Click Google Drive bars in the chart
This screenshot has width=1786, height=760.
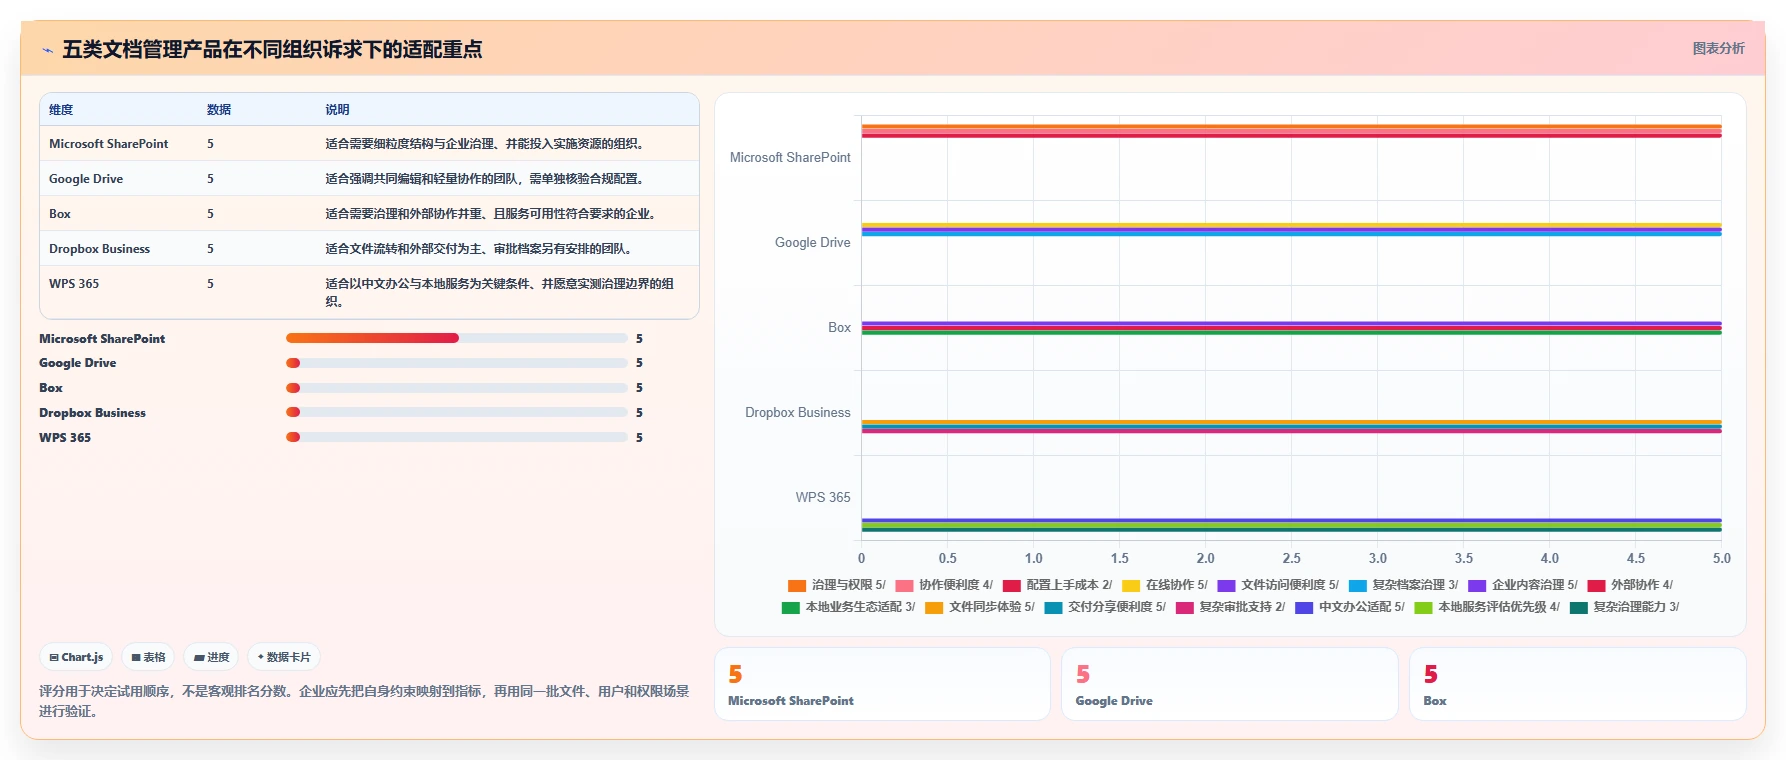pyautogui.click(x=1291, y=229)
